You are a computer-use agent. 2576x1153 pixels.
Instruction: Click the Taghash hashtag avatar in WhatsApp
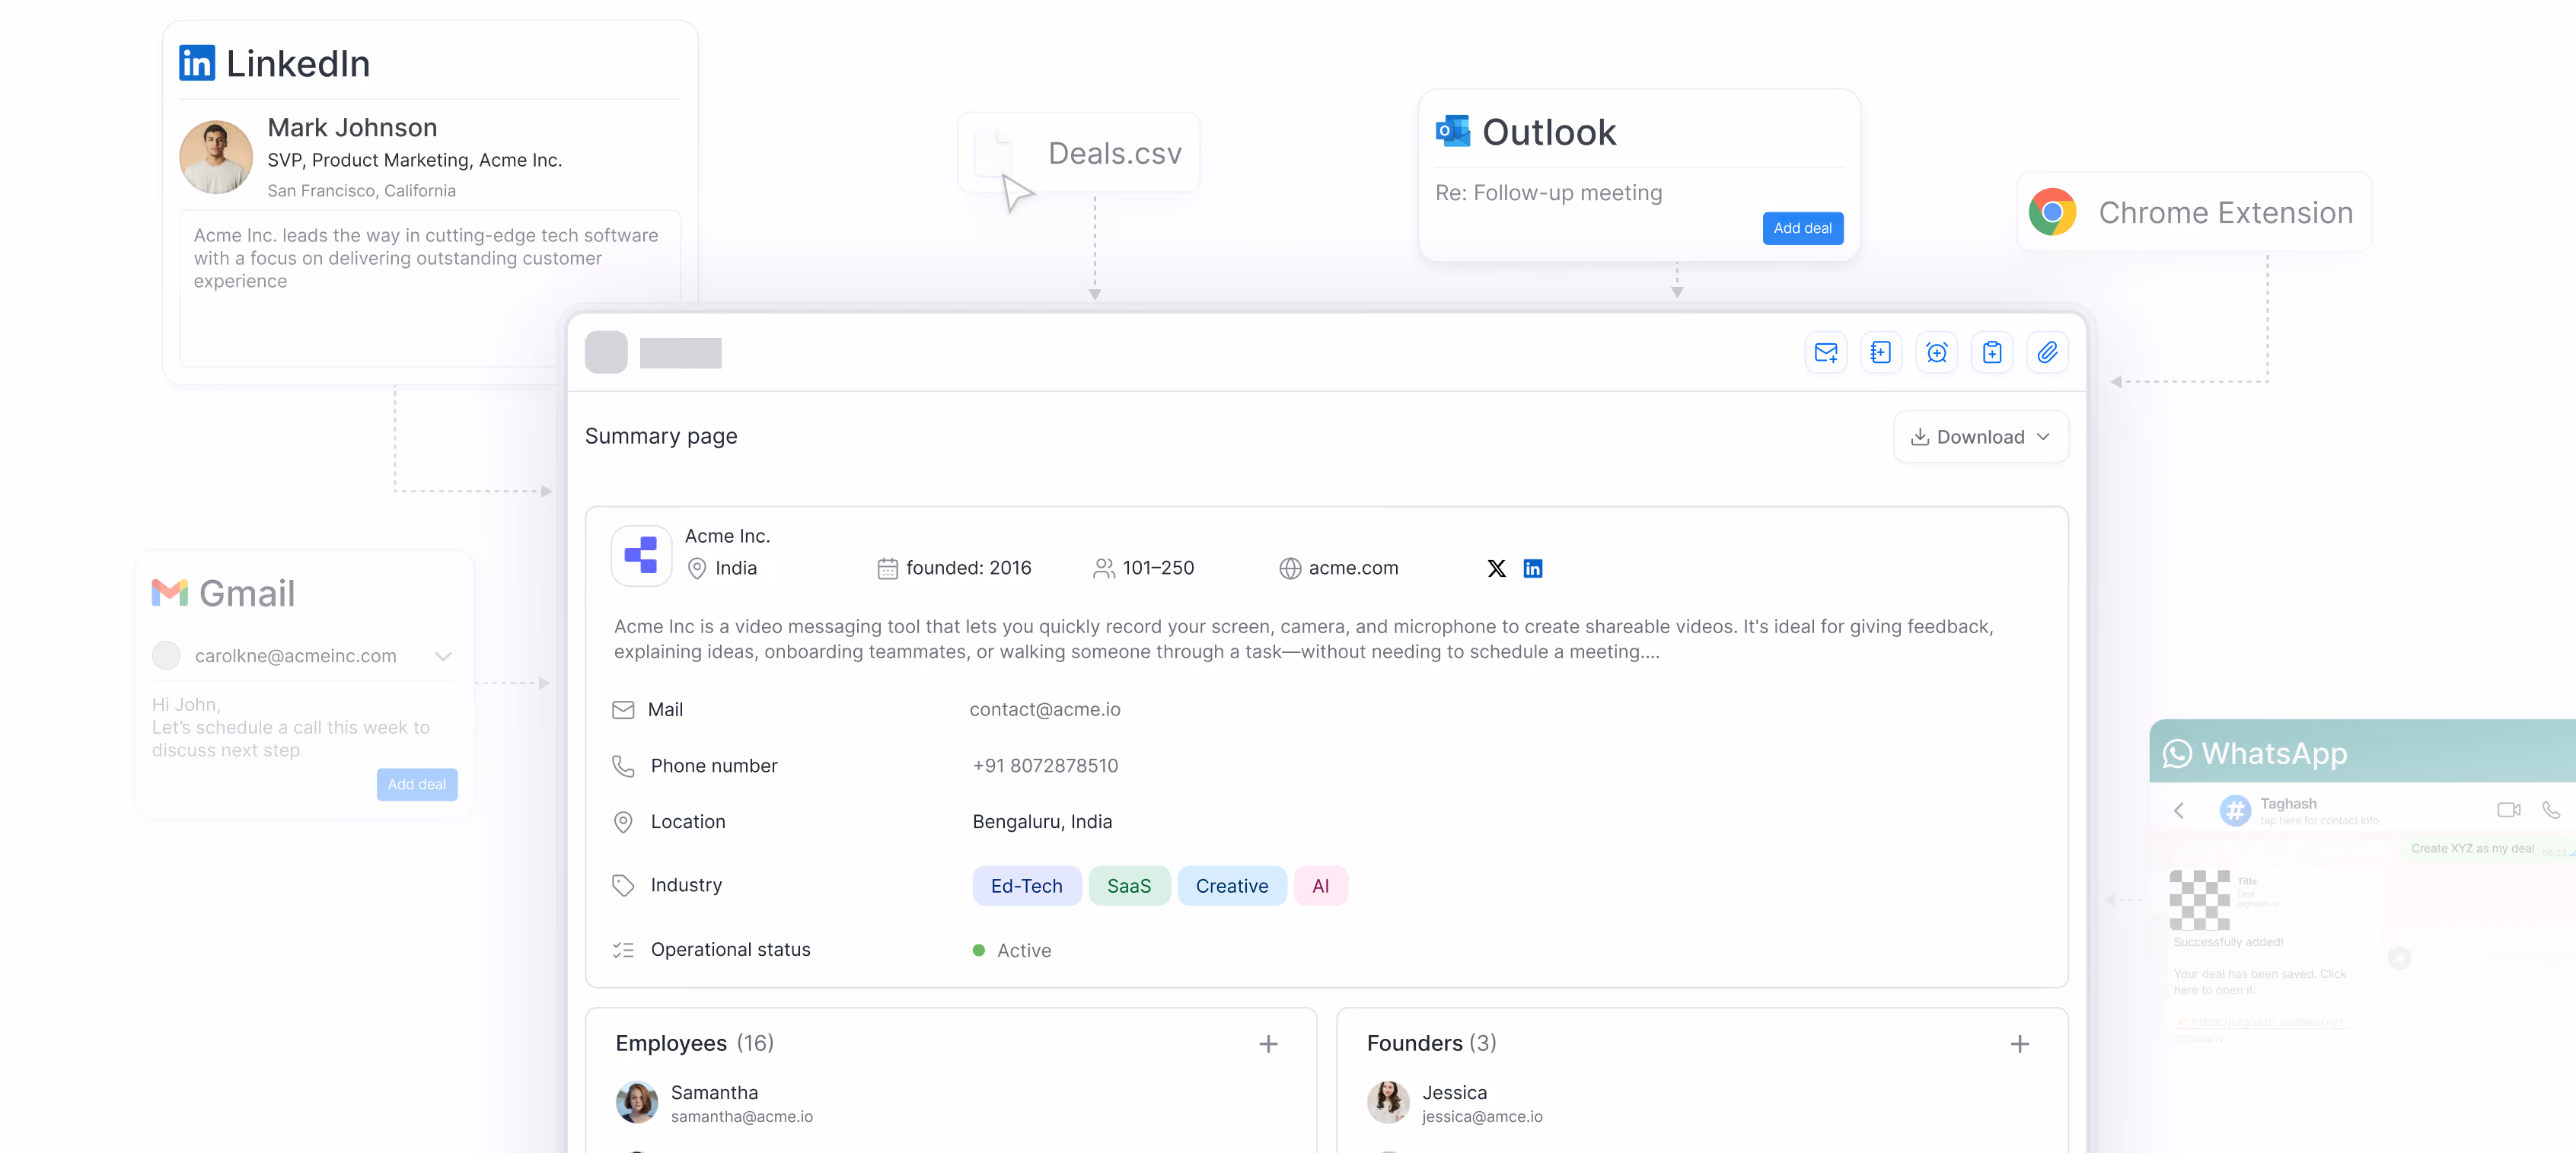click(x=2236, y=810)
